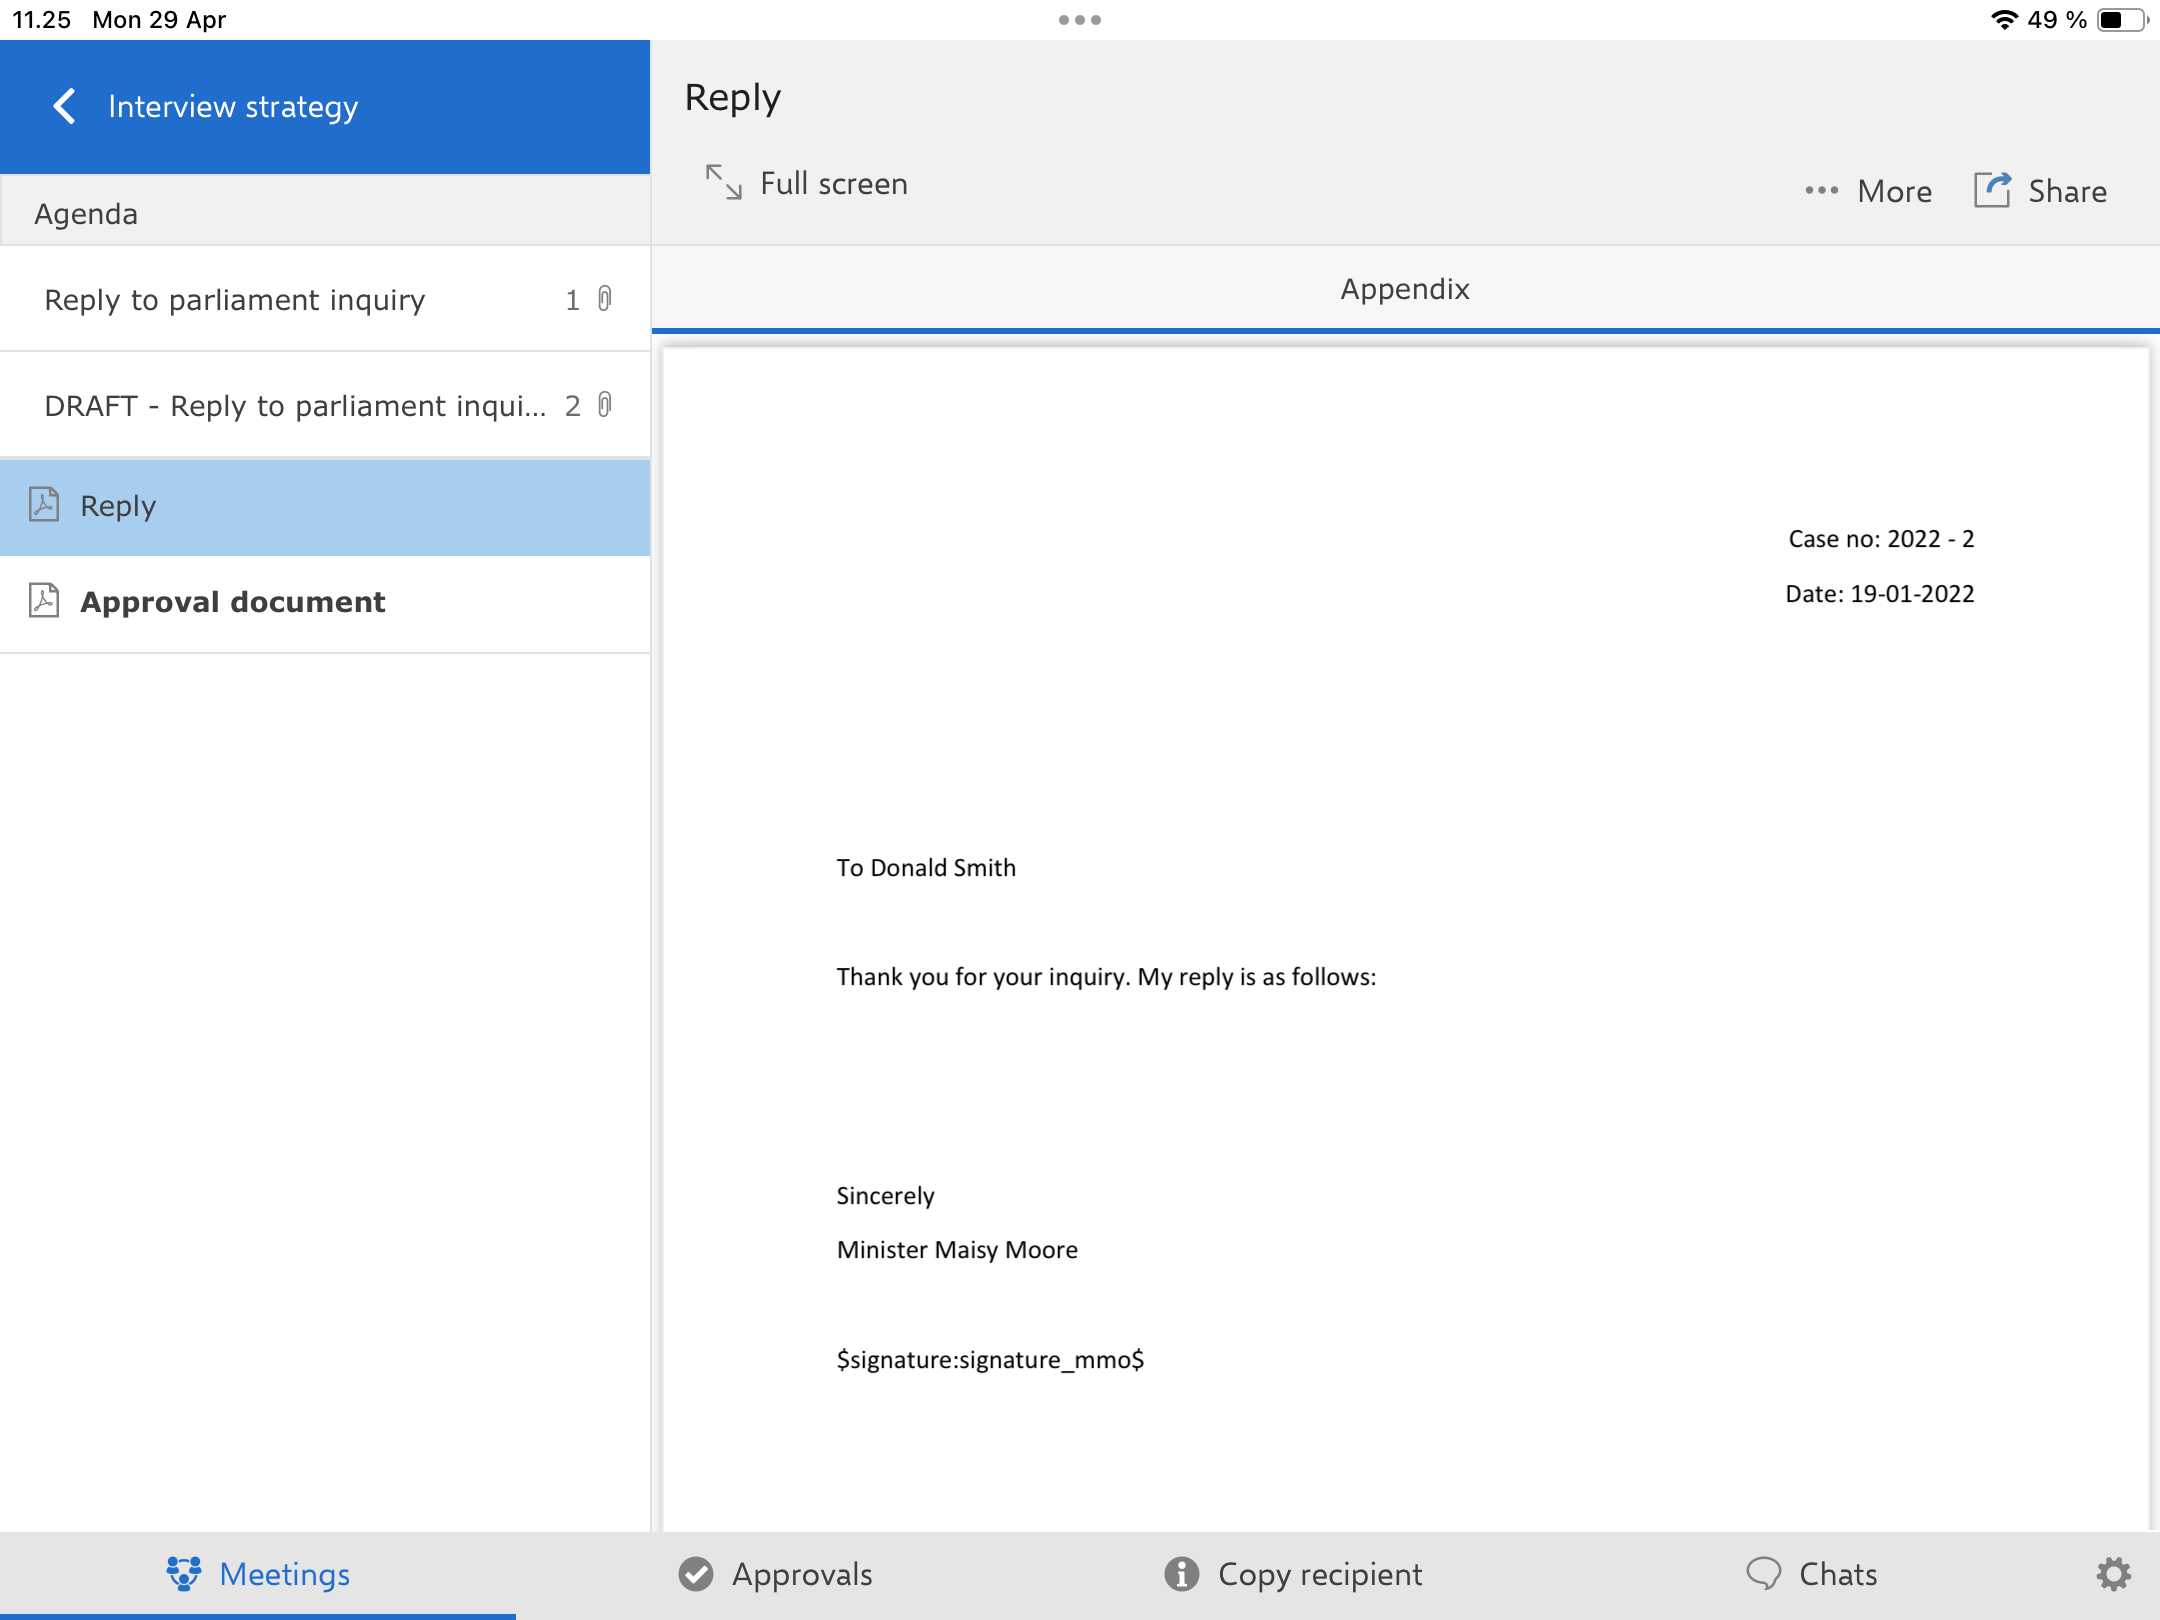Select the Appendix tab header
The width and height of the screenshot is (2160, 1620).
click(1404, 289)
